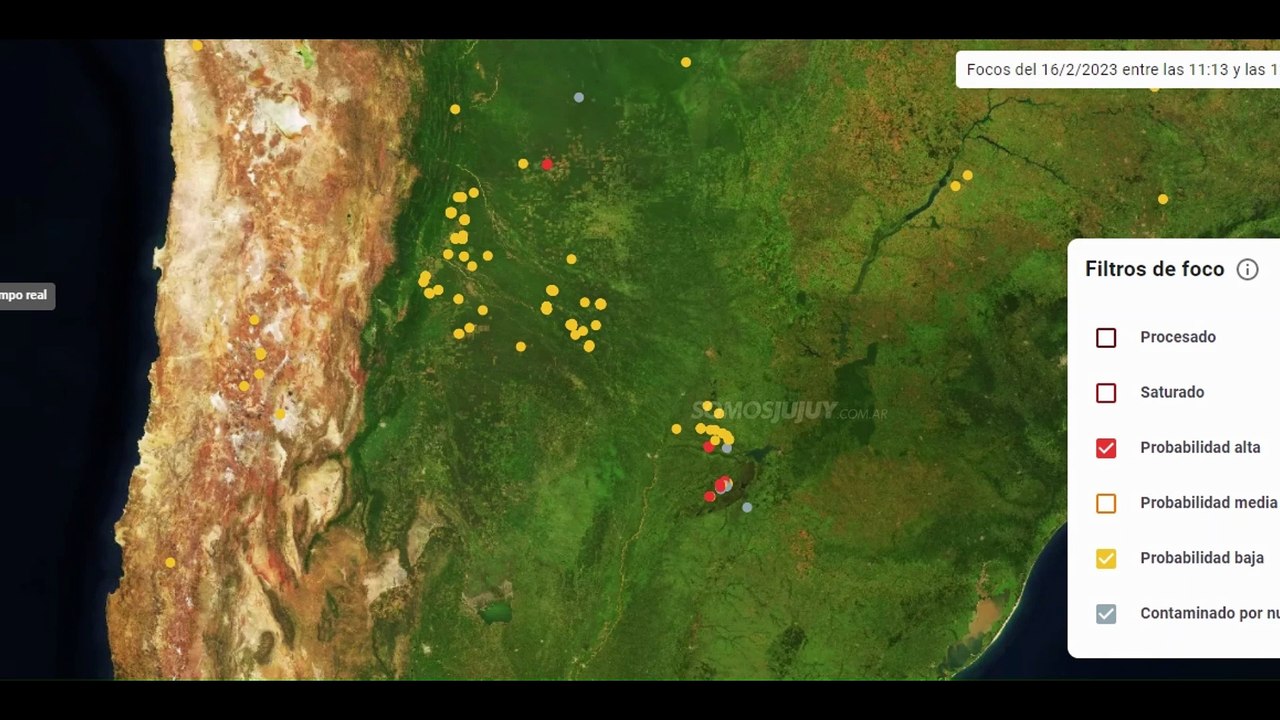Click the 'Saturado' label text

click(x=1172, y=392)
